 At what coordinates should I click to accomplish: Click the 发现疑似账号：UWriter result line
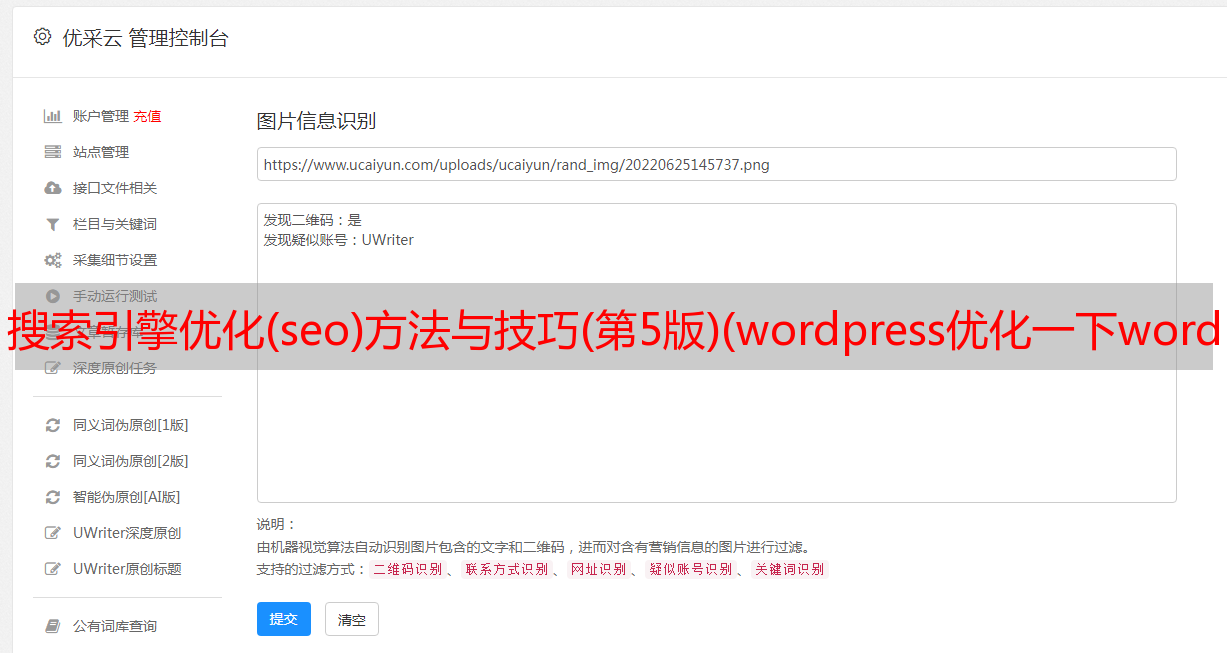(339, 240)
